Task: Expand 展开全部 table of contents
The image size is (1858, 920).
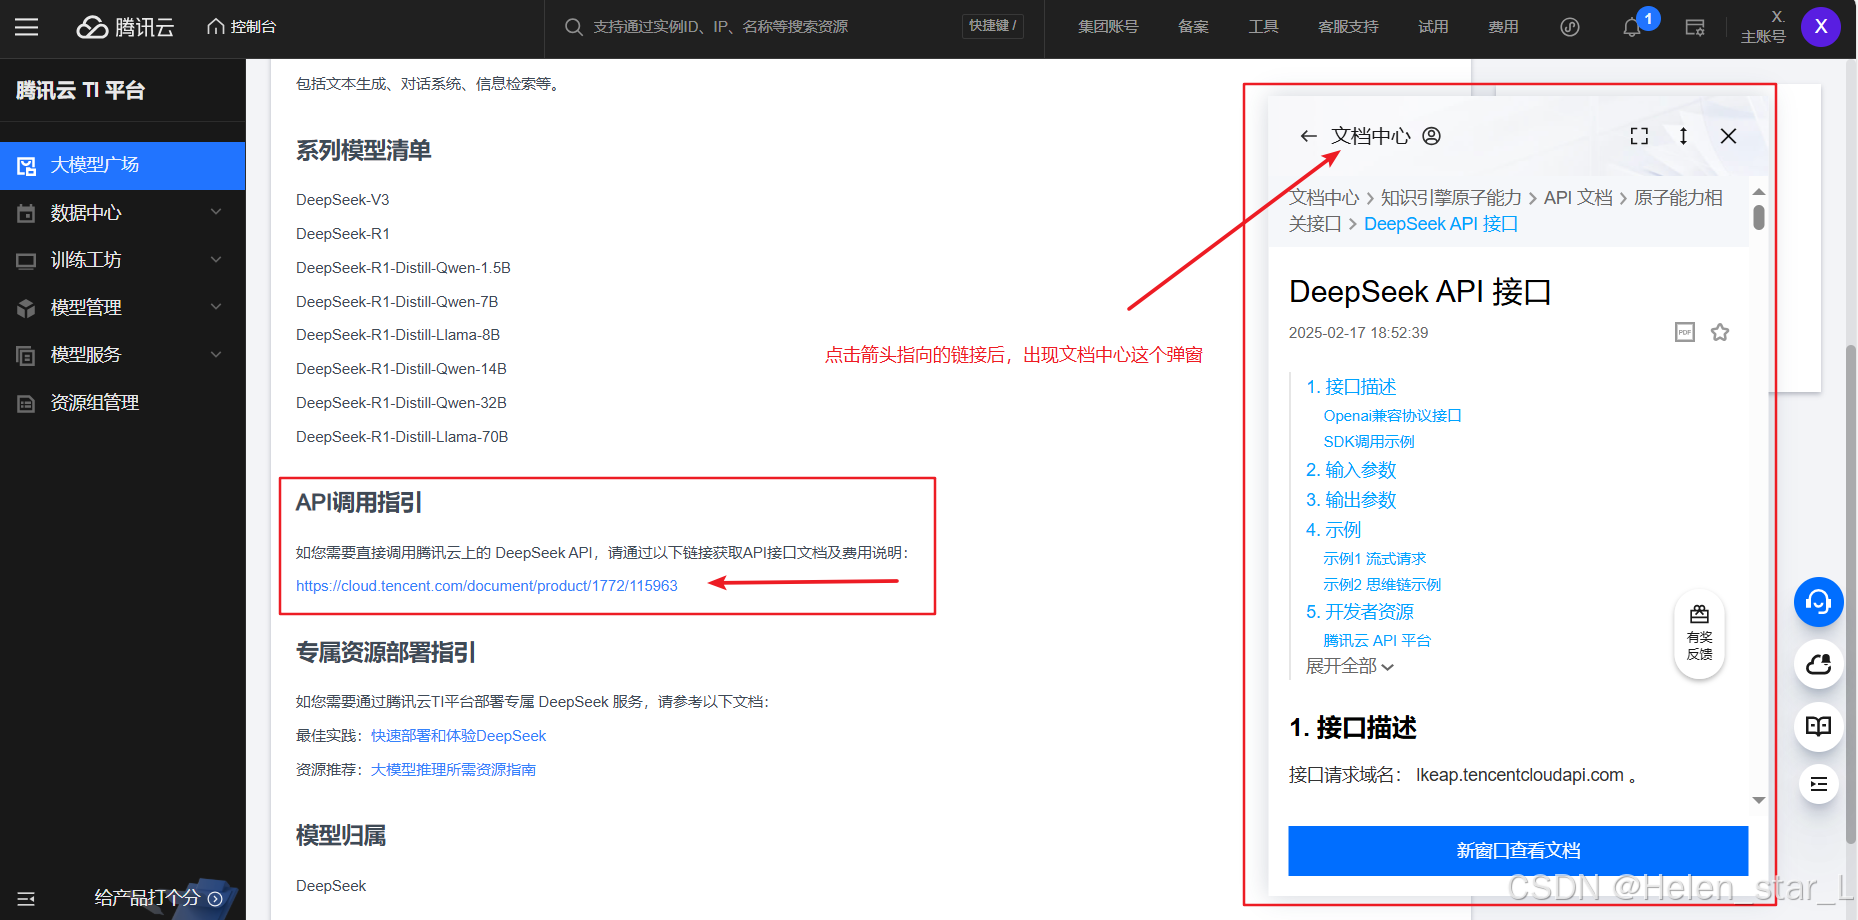Action: [1349, 666]
